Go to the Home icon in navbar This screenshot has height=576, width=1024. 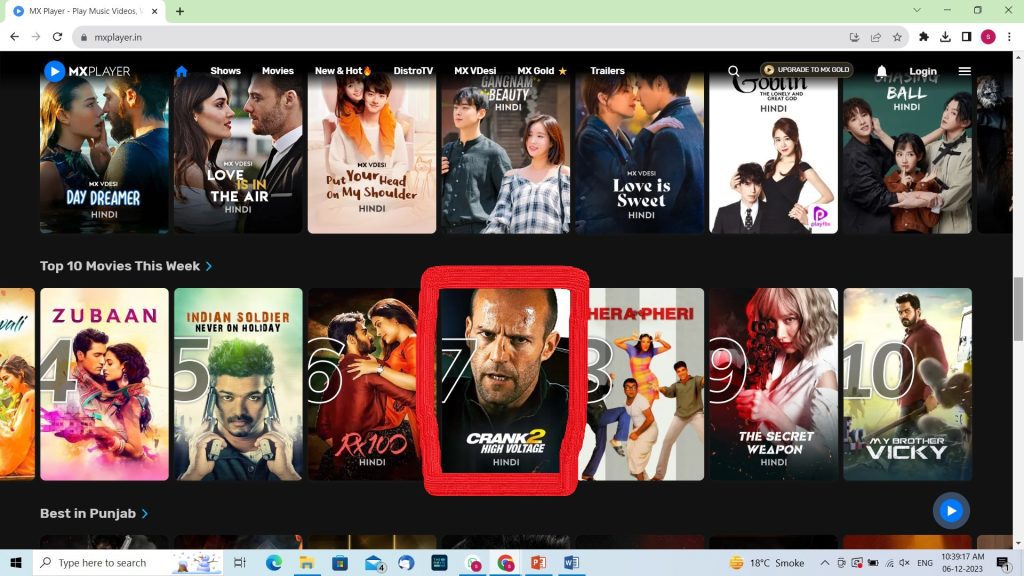point(182,71)
